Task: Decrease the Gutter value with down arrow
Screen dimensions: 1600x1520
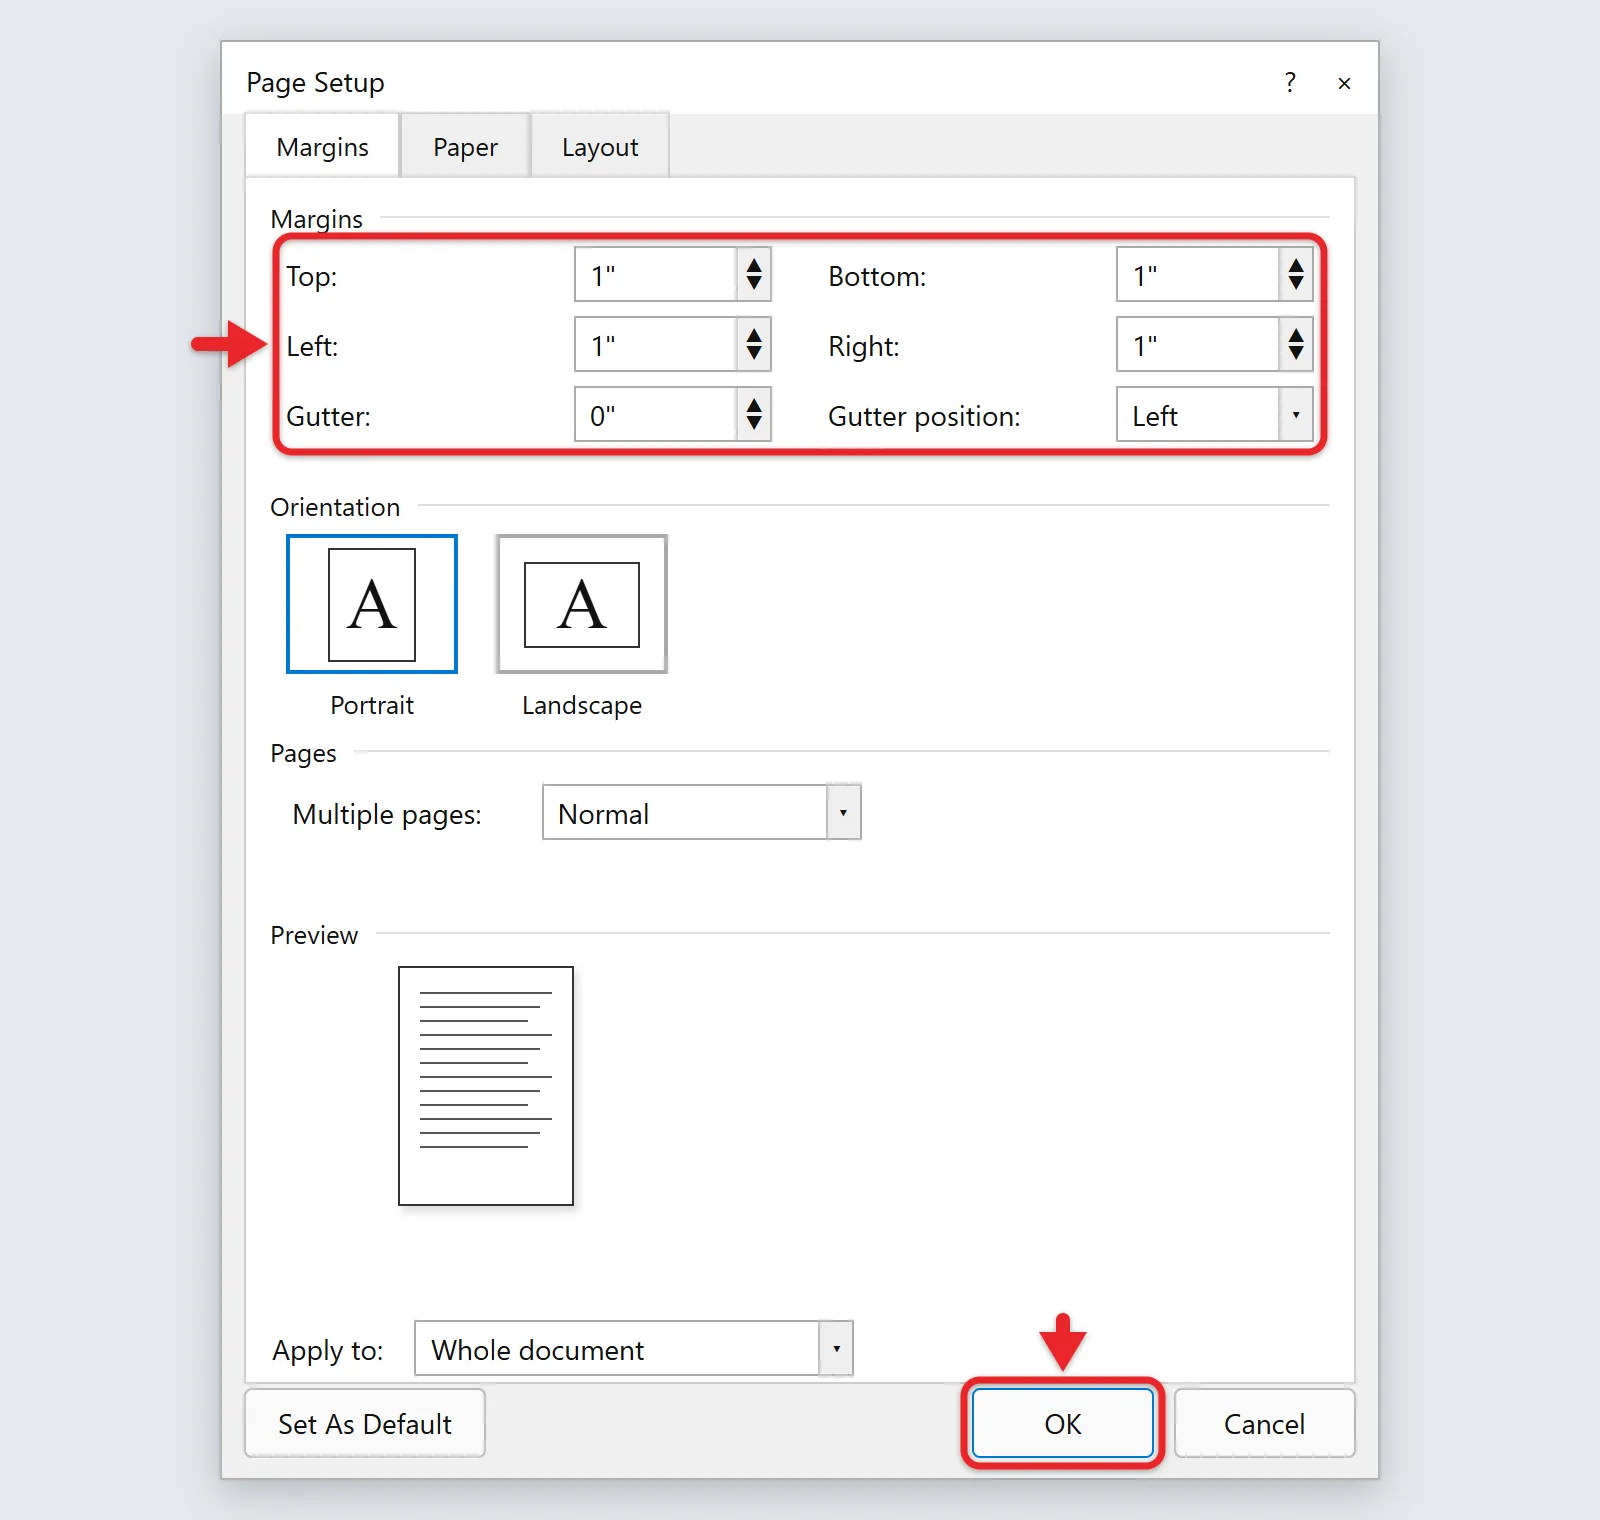Action: 754,425
